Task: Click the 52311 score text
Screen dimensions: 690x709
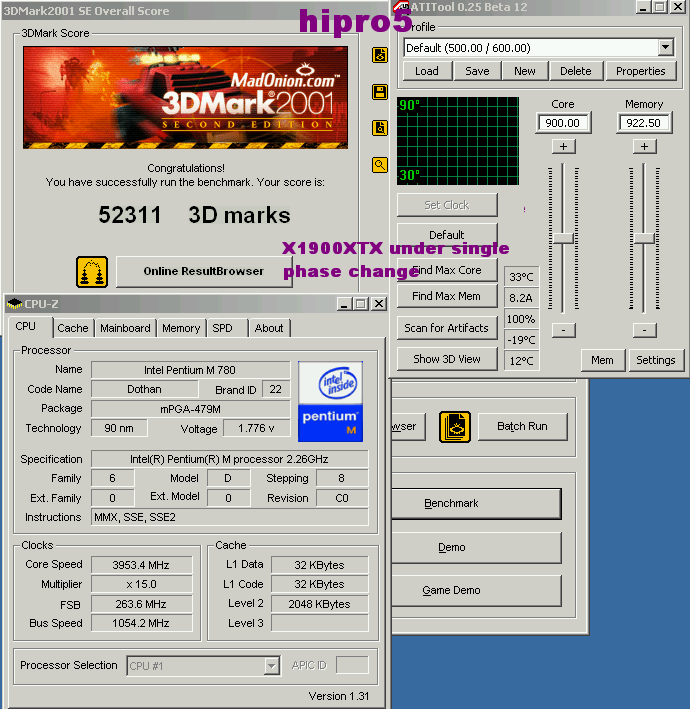Action: click(130, 215)
